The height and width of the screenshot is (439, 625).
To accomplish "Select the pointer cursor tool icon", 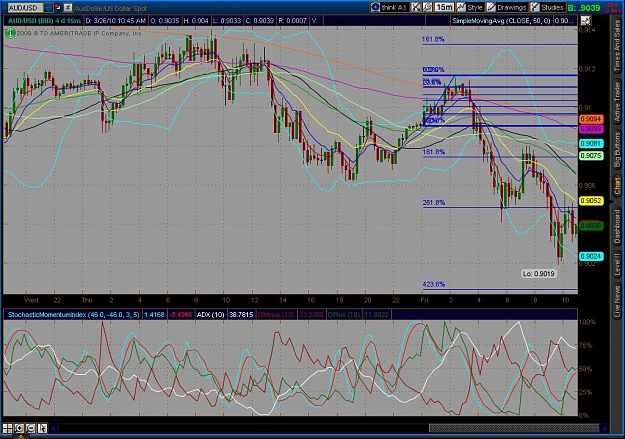I will coord(42,428).
